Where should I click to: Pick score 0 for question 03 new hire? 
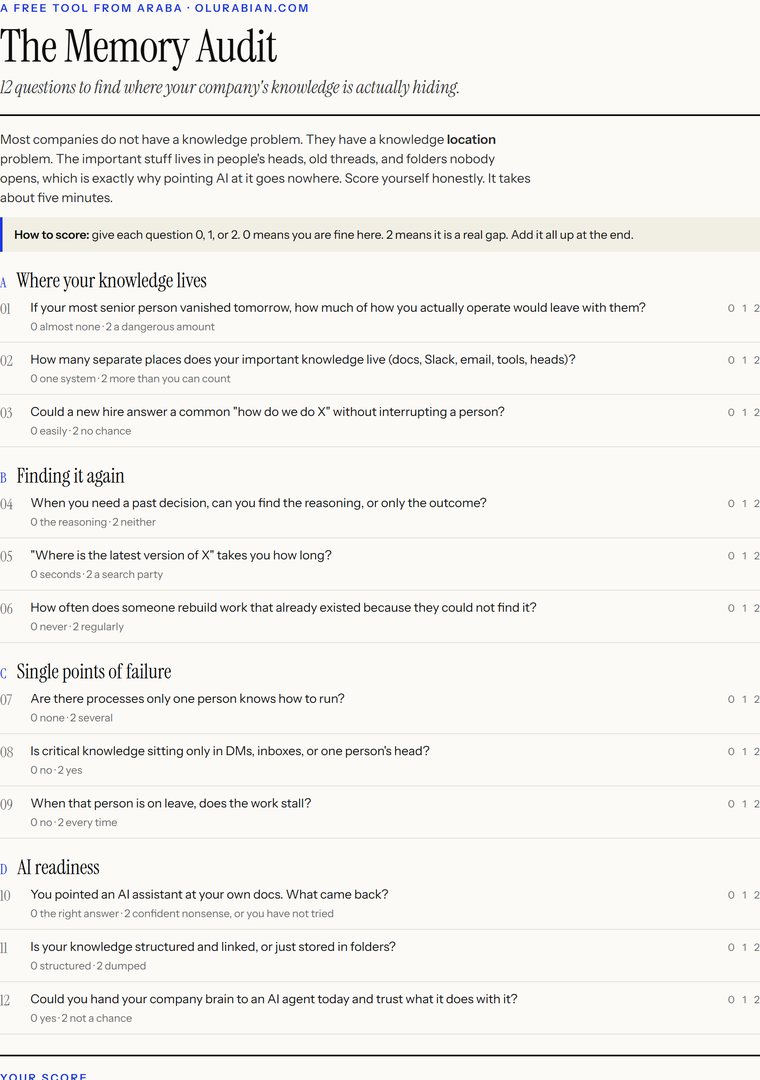click(731, 413)
